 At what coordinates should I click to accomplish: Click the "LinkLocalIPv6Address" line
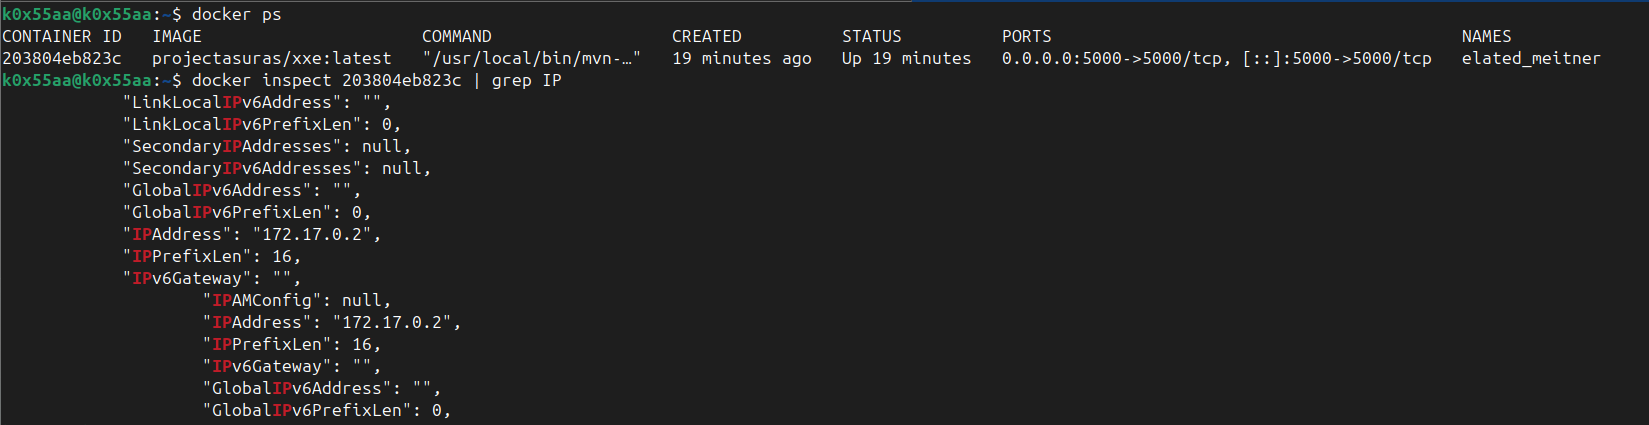tap(257, 102)
